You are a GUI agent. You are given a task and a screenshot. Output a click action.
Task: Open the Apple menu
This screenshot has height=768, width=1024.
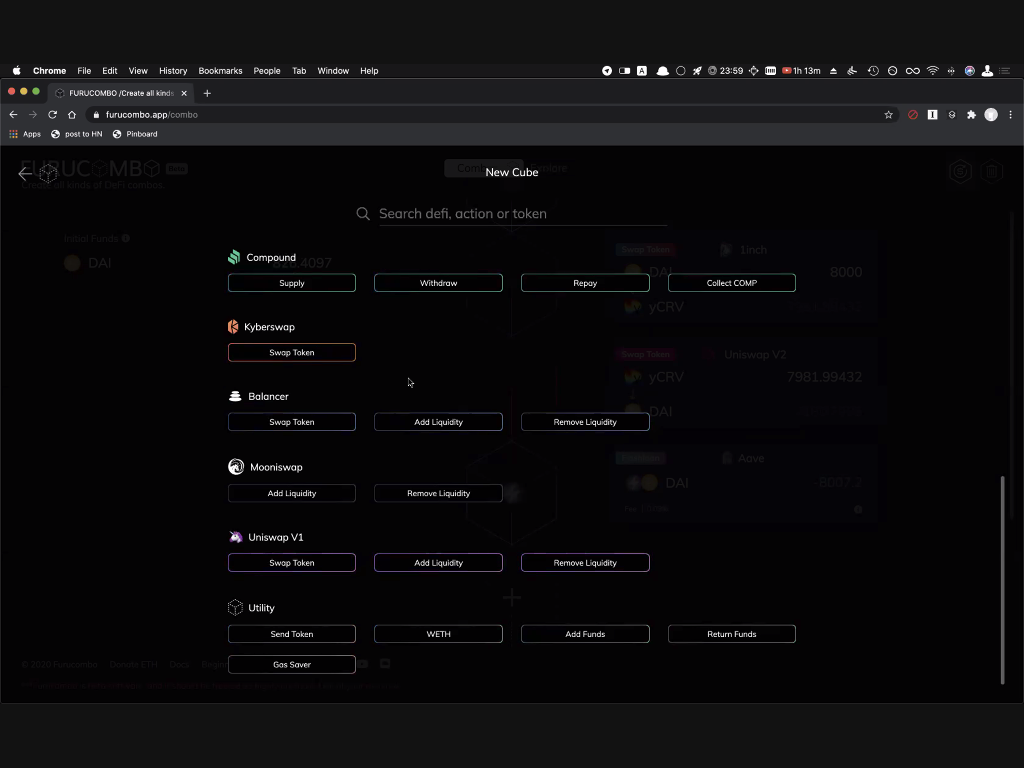(x=16, y=71)
